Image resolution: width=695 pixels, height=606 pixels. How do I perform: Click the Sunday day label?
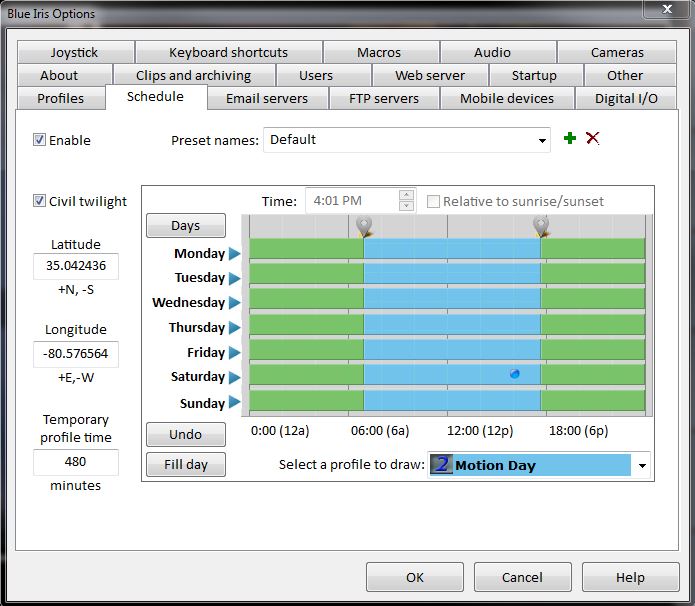[x=202, y=403]
